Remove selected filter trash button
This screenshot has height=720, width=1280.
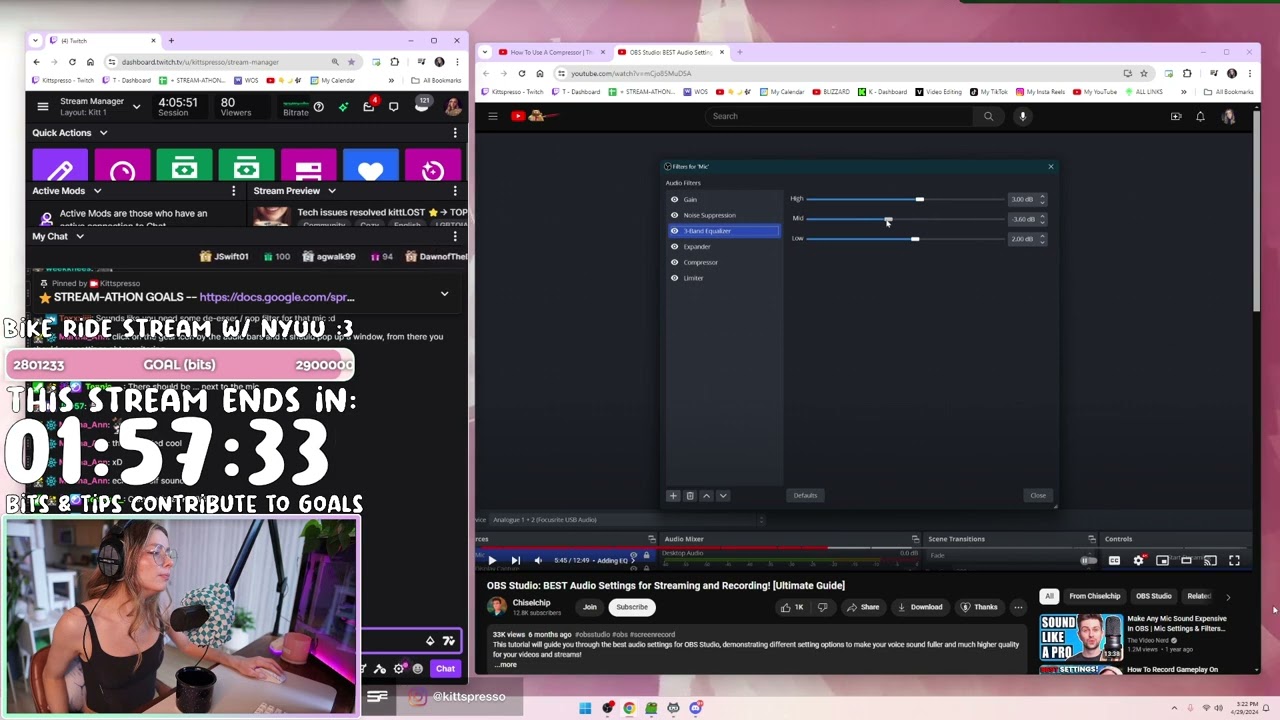(689, 496)
